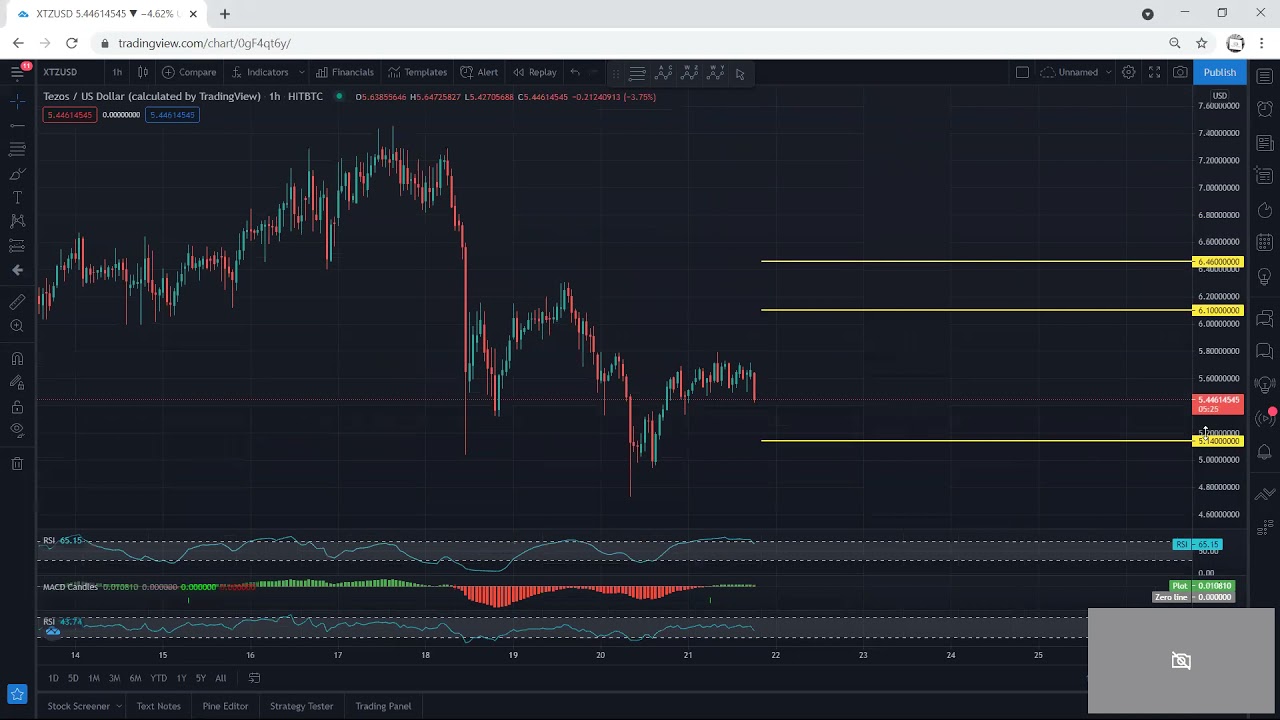The height and width of the screenshot is (720, 1280).
Task: Open the favorites star toolbar button
Action: (x=17, y=694)
